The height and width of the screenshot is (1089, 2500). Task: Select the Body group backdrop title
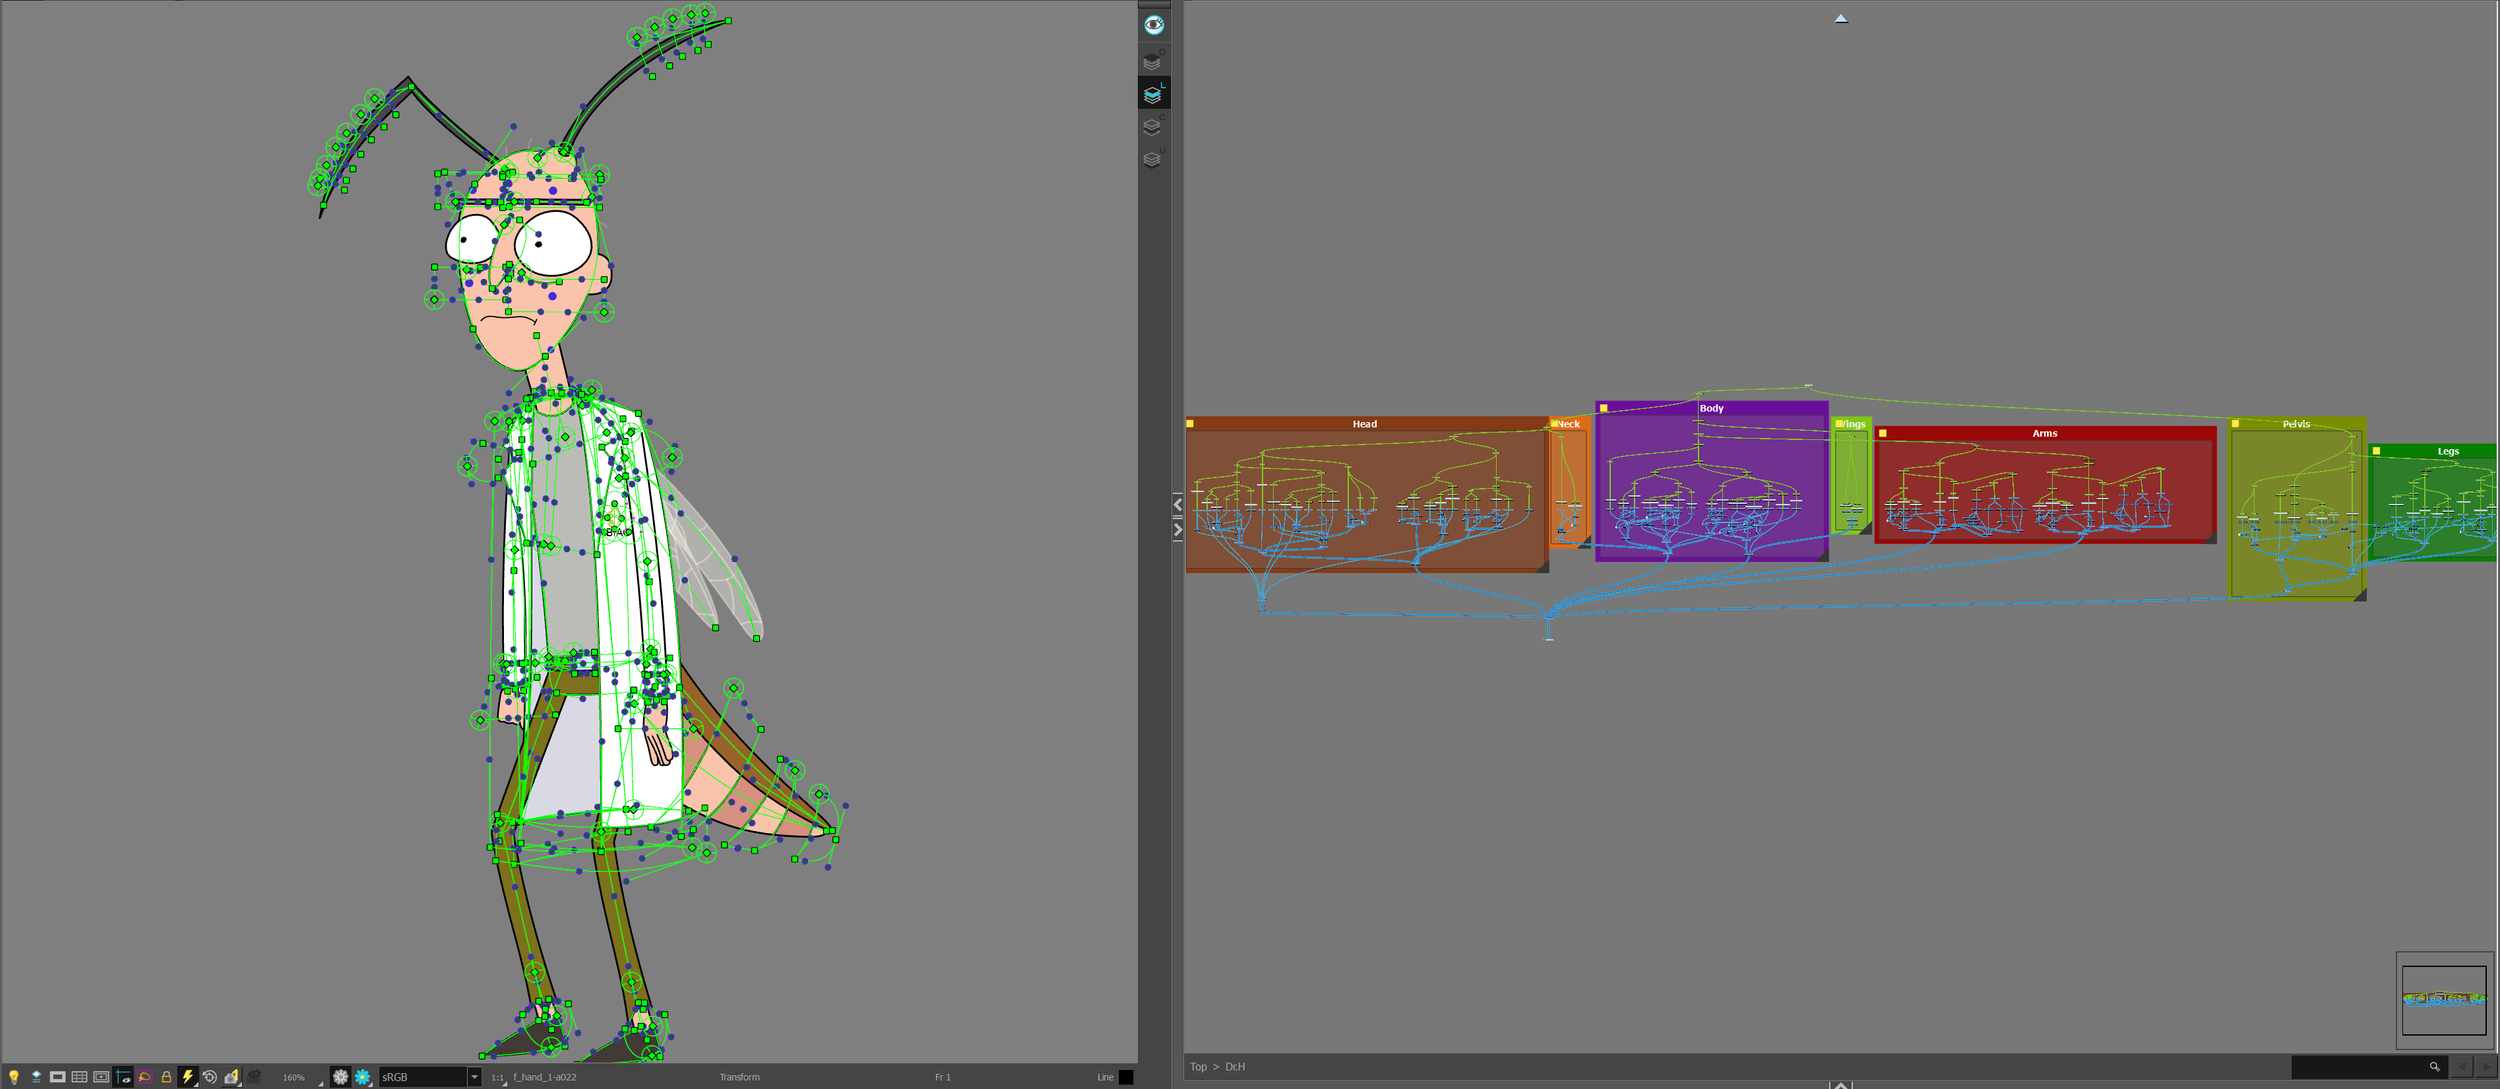tap(1711, 408)
